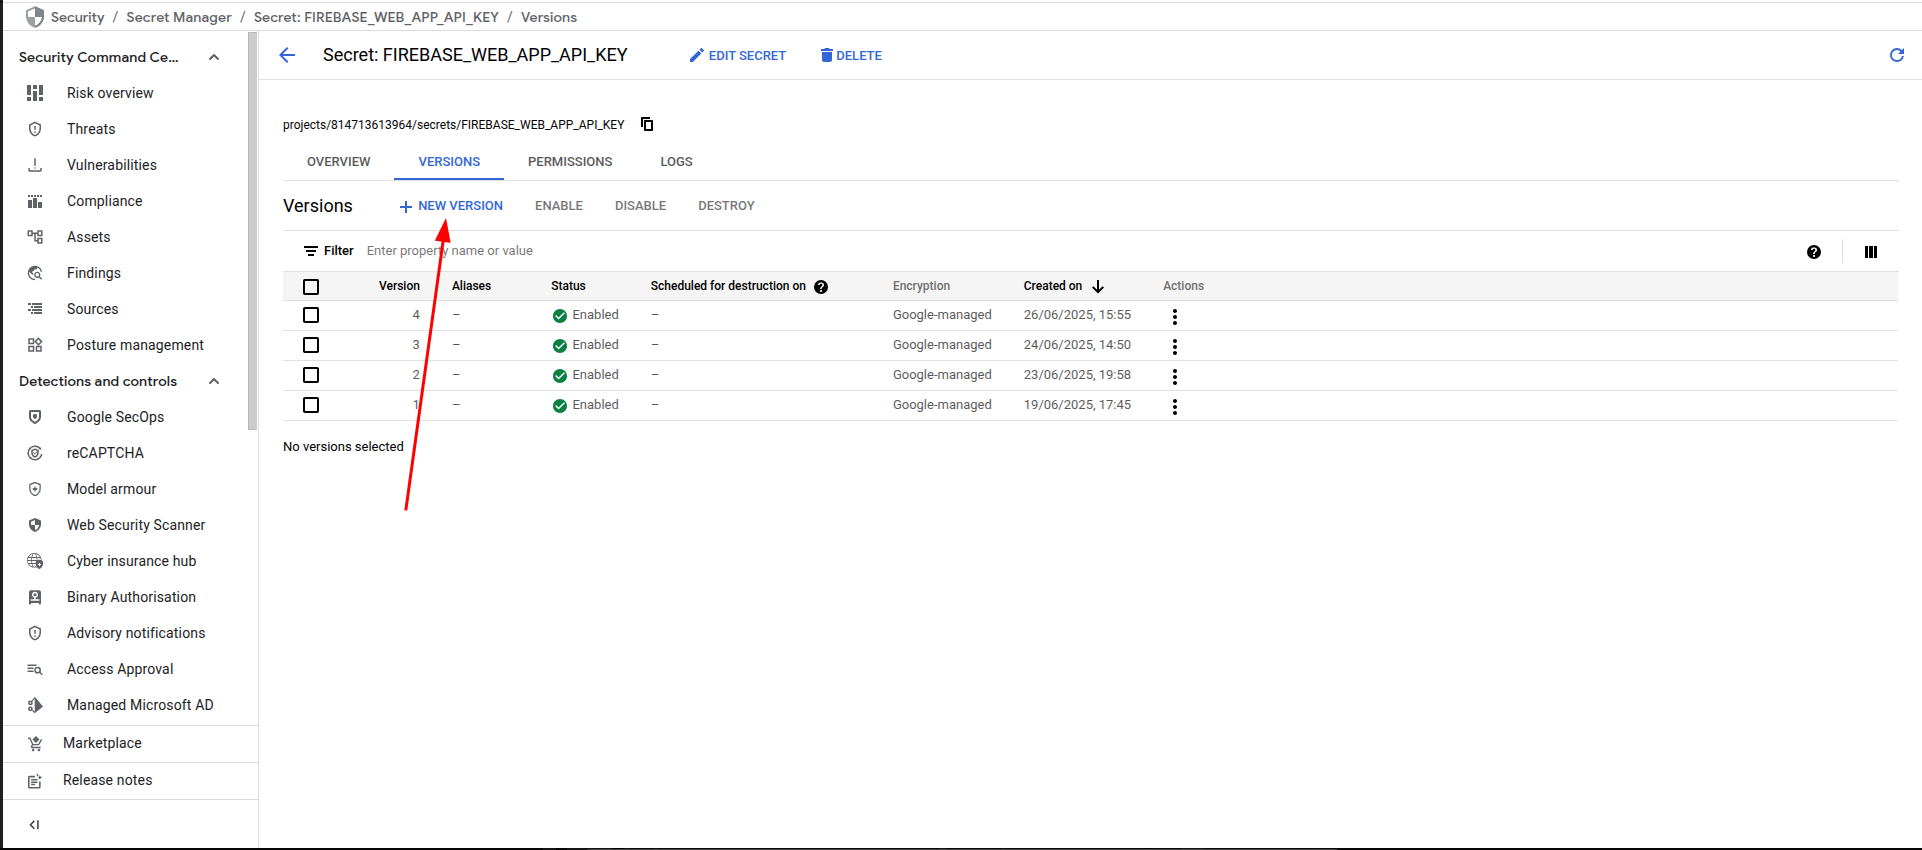Screen dimensions: 1922x850
Task: Click the Release notes icon
Action: point(35,781)
